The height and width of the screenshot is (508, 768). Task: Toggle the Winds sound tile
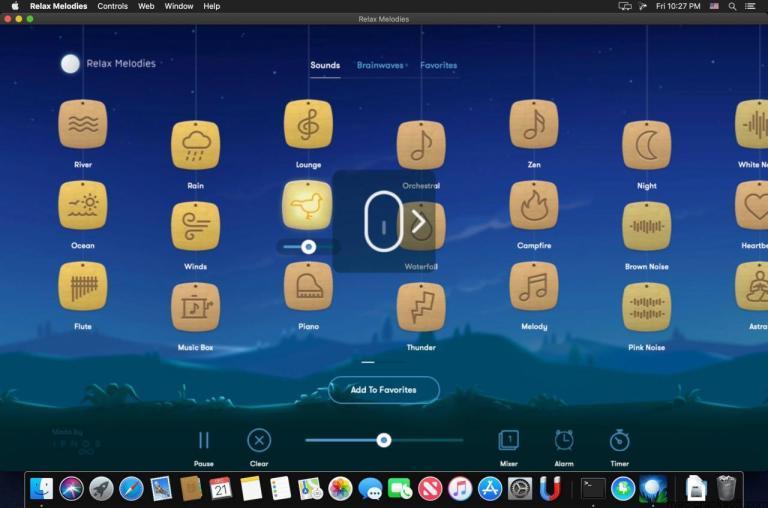coord(195,226)
